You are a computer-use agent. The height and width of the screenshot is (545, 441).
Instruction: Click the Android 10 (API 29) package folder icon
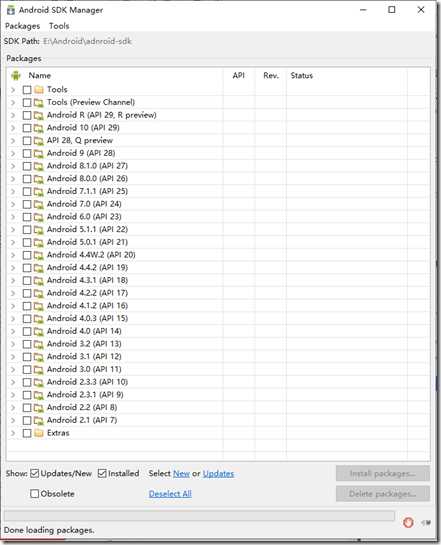tap(39, 128)
